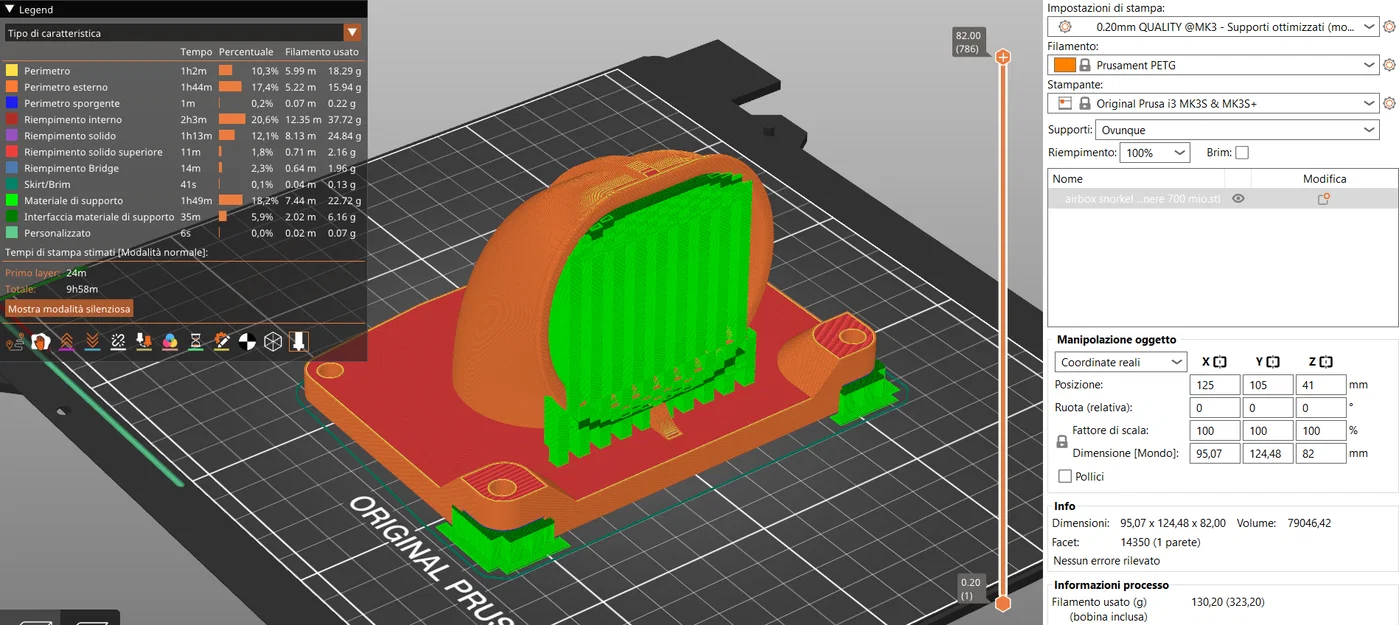This screenshot has height=625, width=1399.
Task: Click the Posizione Y field showing 105
Action: coord(1268,385)
